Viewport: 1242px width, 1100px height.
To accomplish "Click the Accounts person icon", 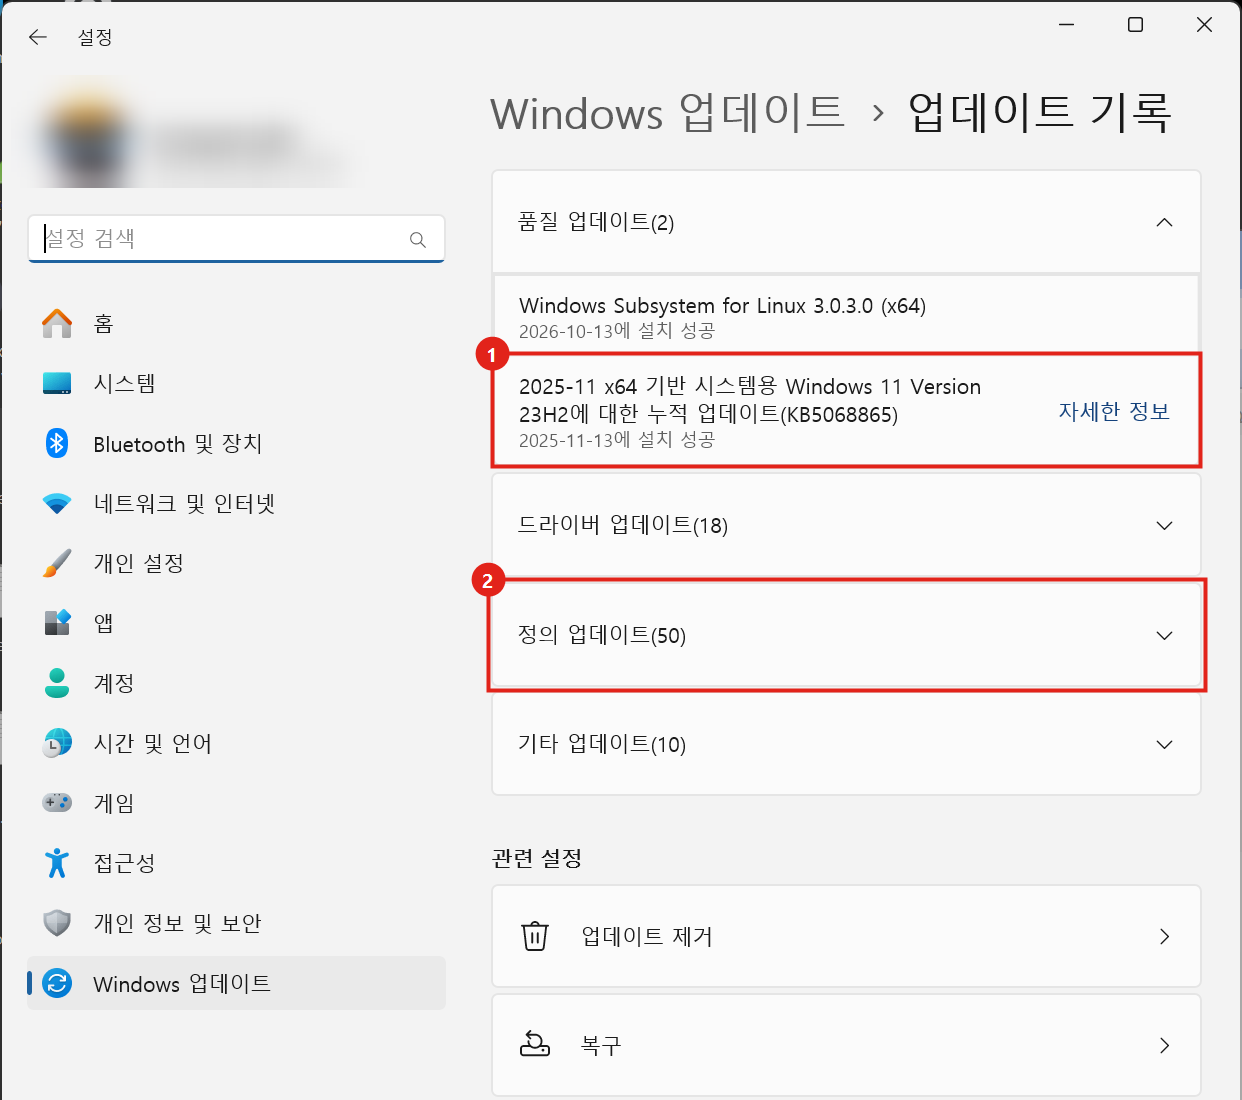I will click(x=57, y=683).
